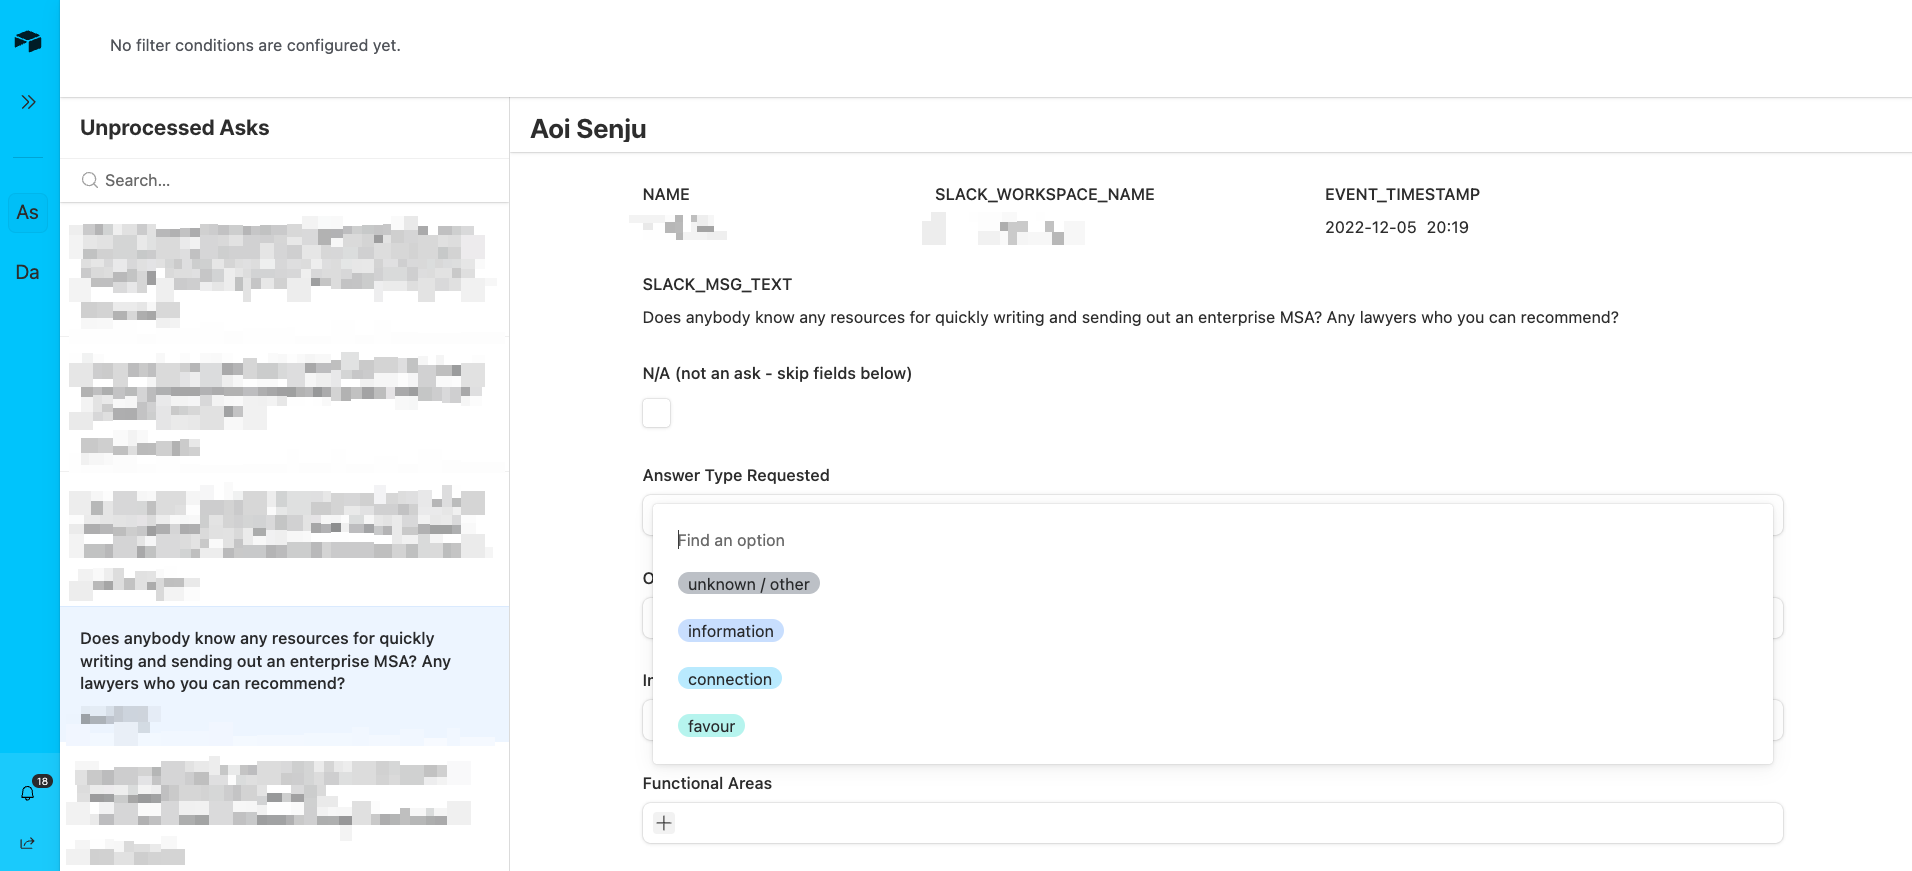The width and height of the screenshot is (1912, 871).
Task: Open the notifications bell
Action: [x=28, y=793]
